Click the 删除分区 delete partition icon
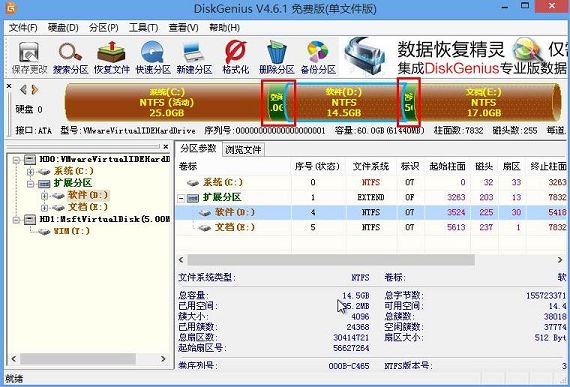Viewport: 570px width, 387px height. [277, 57]
